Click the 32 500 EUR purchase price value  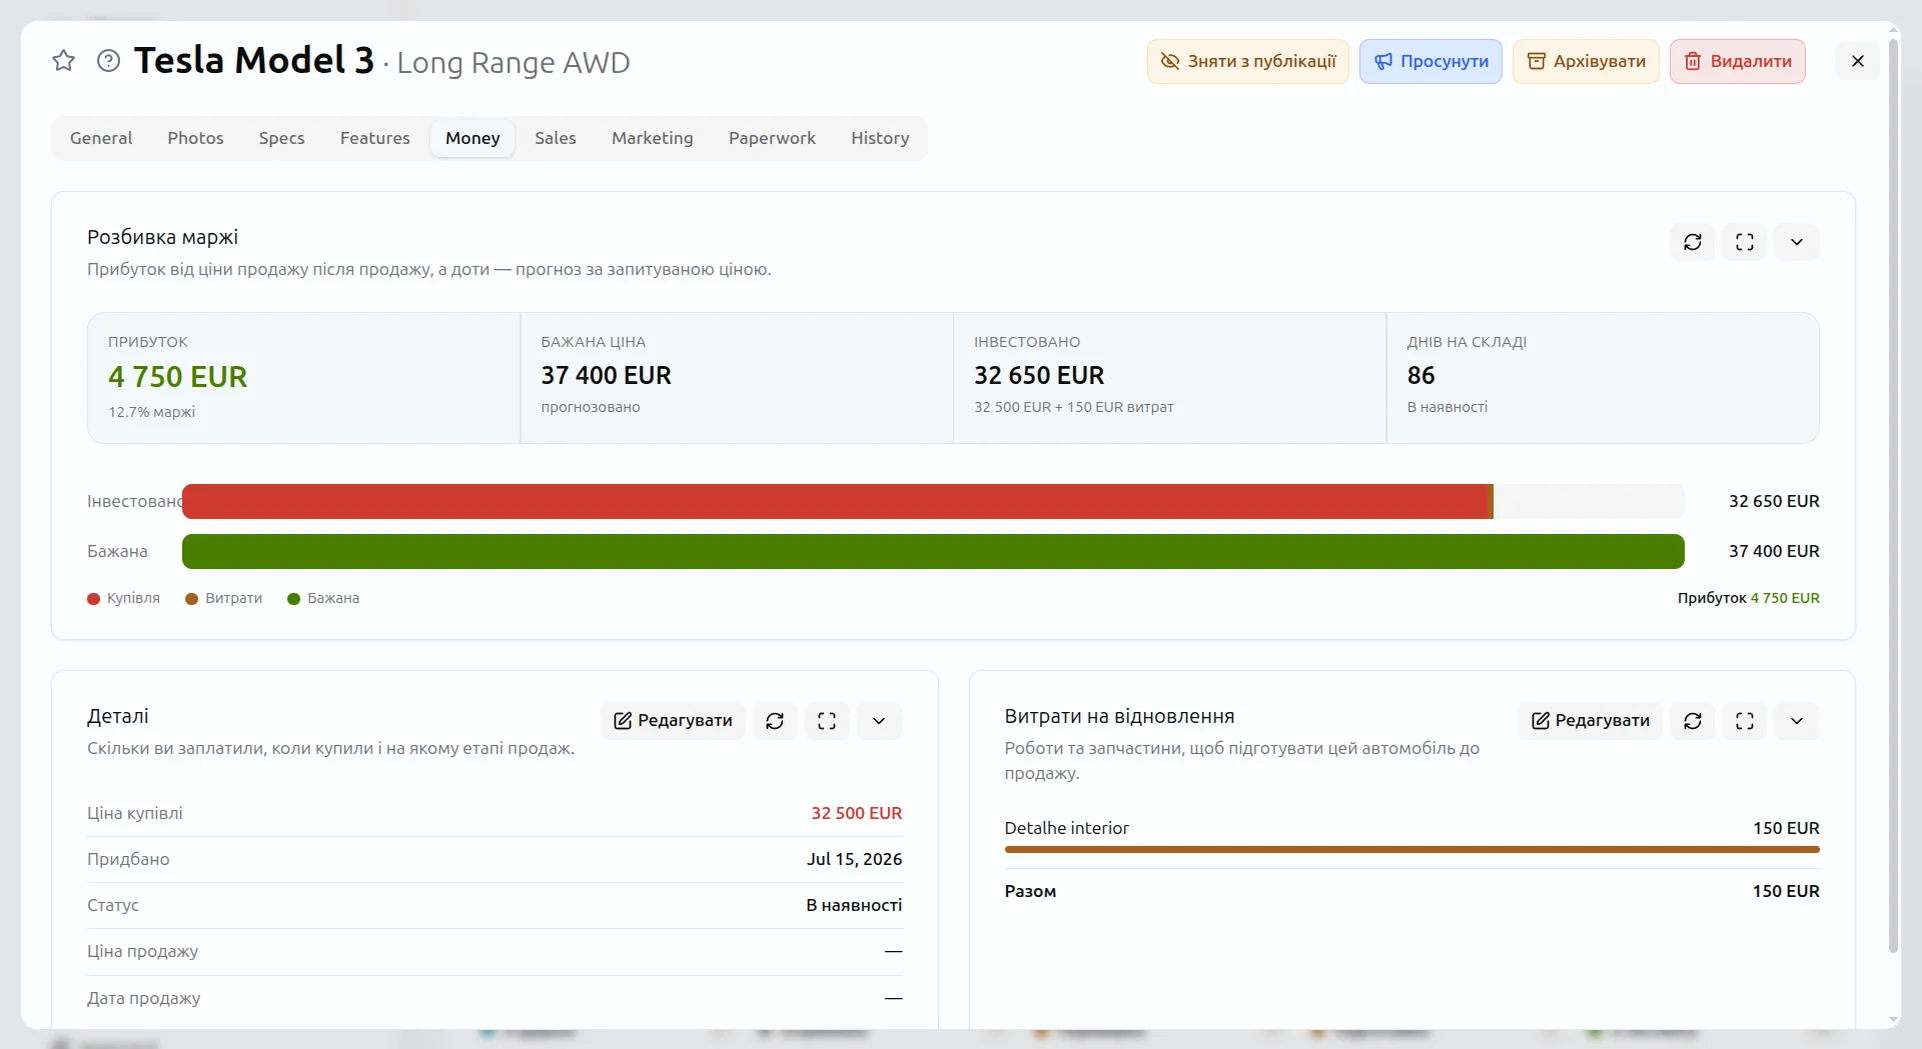pyautogui.click(x=856, y=813)
